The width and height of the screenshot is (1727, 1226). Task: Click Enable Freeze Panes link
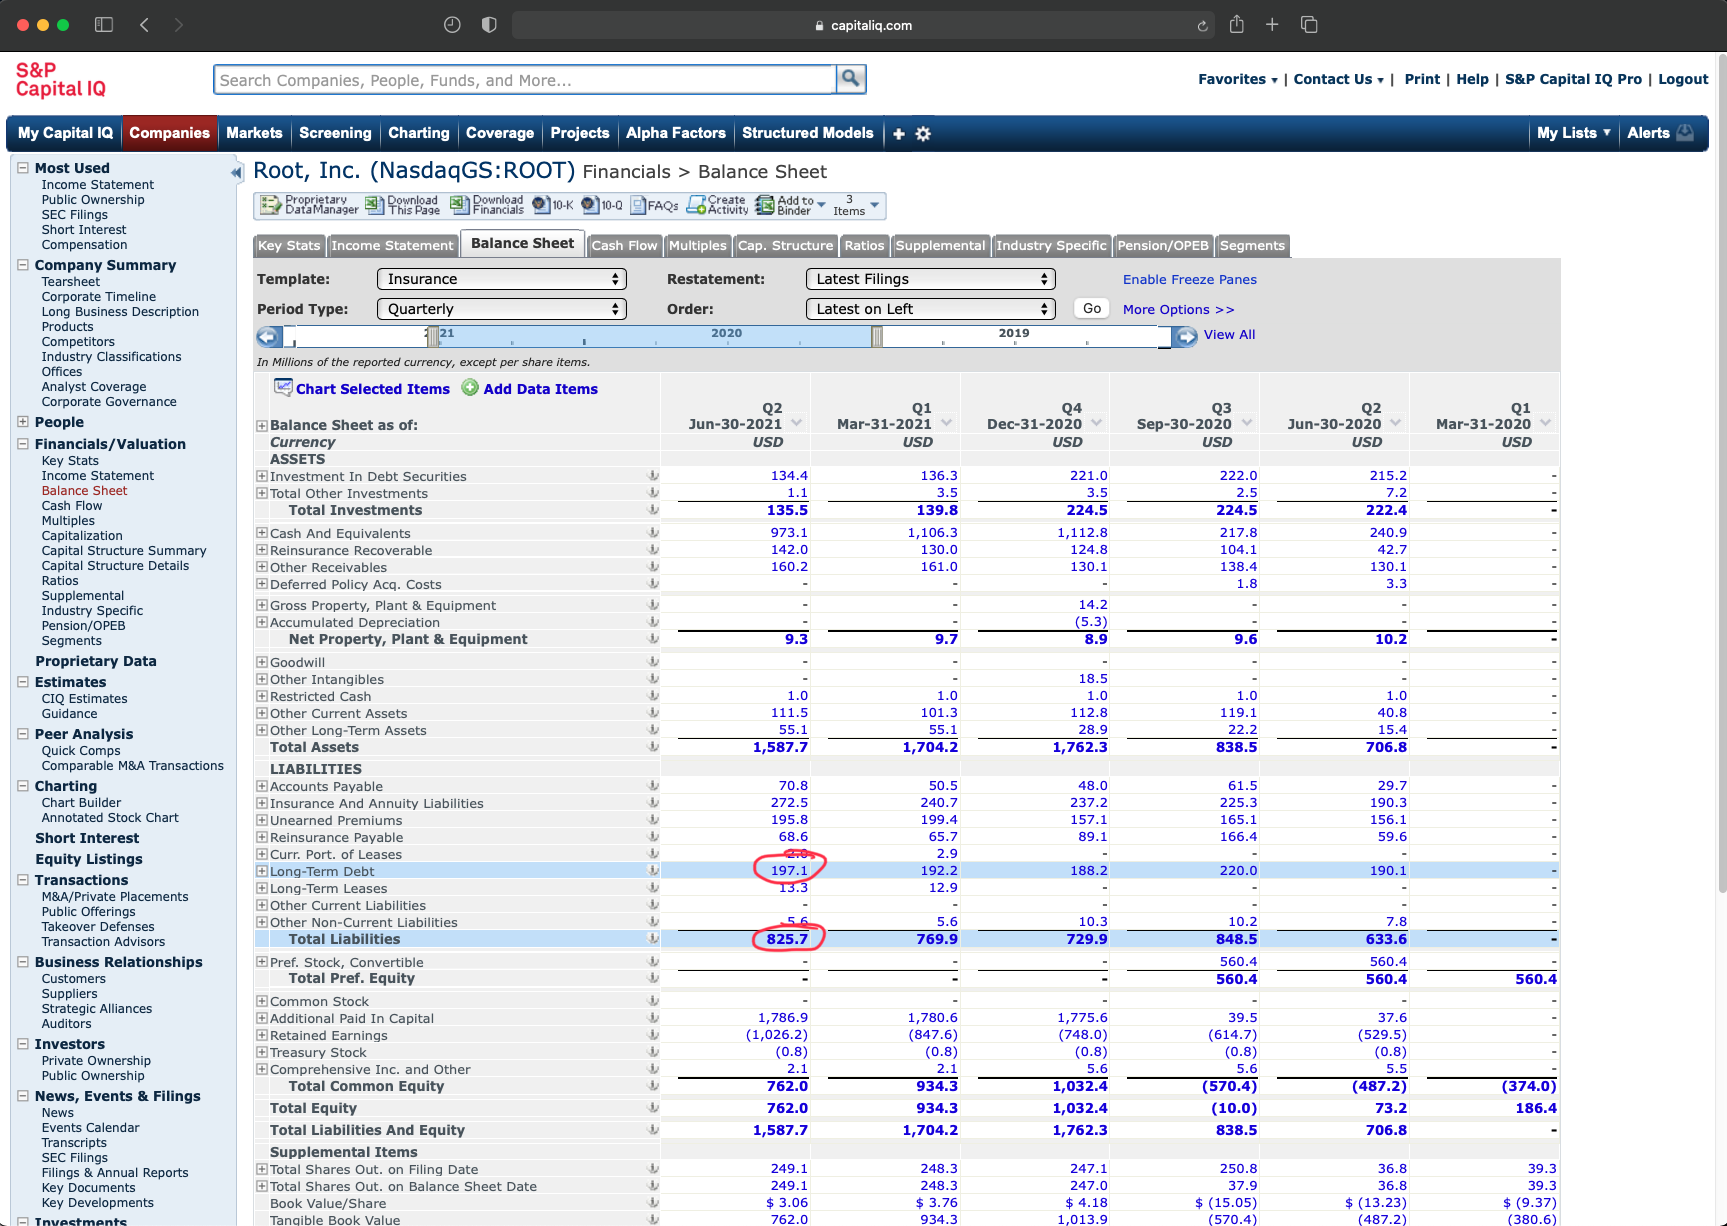[1190, 280]
